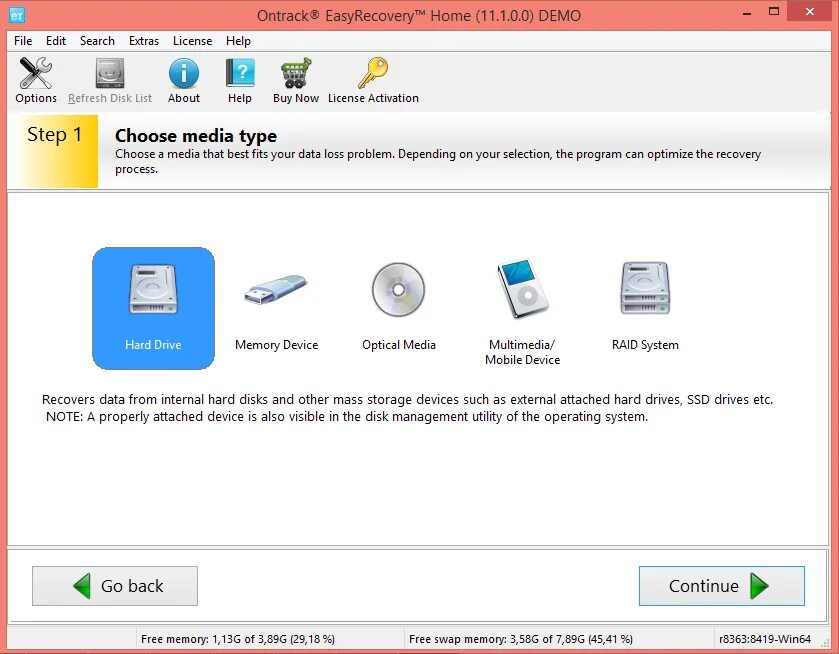Click the EasyRecovery app icon in title bar
Screen dimensions: 839x654
tap(17, 15)
